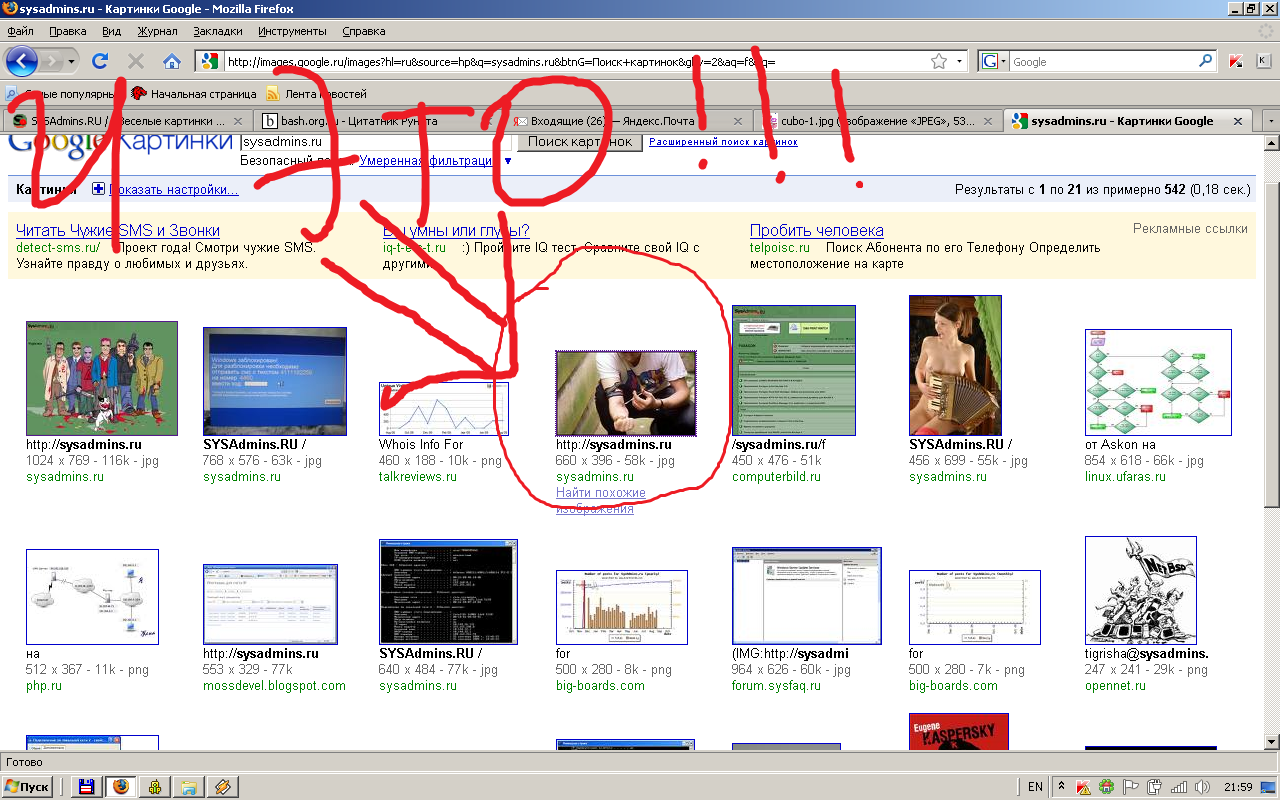Open the Windows Пуск menu
The width and height of the screenshot is (1280, 800).
click(x=27, y=786)
